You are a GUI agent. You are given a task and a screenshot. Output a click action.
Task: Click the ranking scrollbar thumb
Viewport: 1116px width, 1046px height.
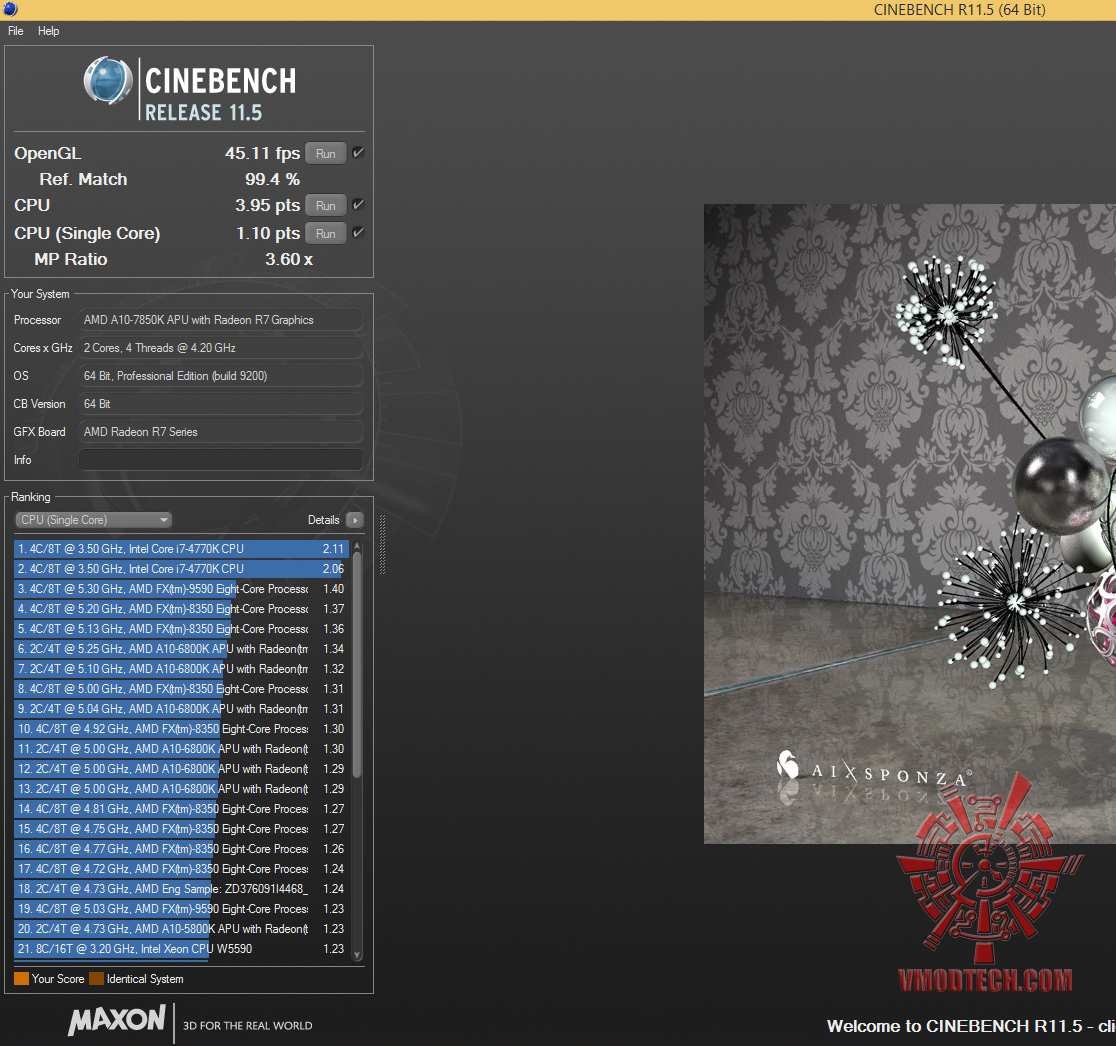(357, 665)
